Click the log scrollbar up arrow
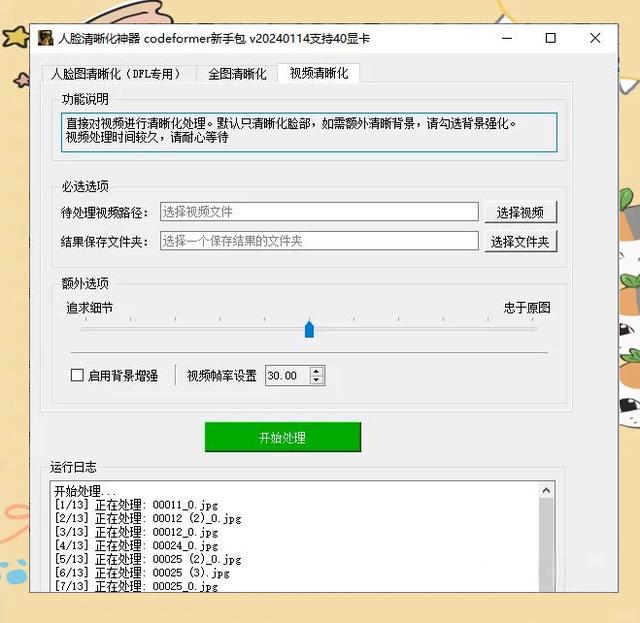This screenshot has width=640, height=623. [547, 490]
